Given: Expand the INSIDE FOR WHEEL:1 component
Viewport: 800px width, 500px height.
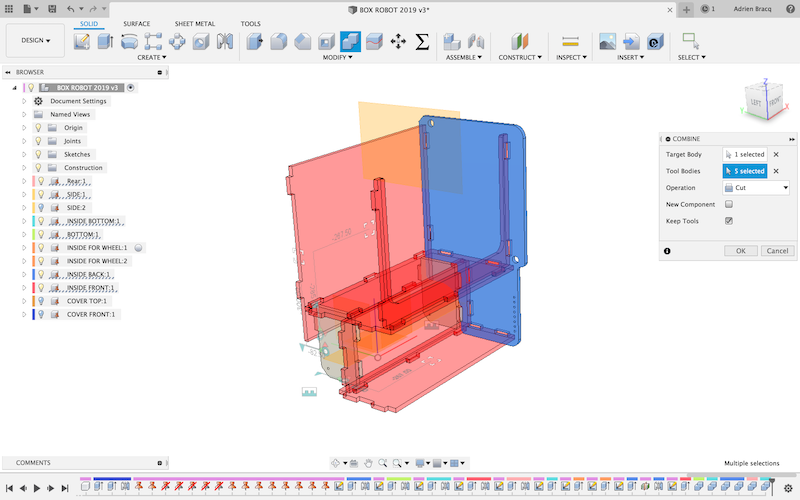Looking at the screenshot, I should point(24,247).
